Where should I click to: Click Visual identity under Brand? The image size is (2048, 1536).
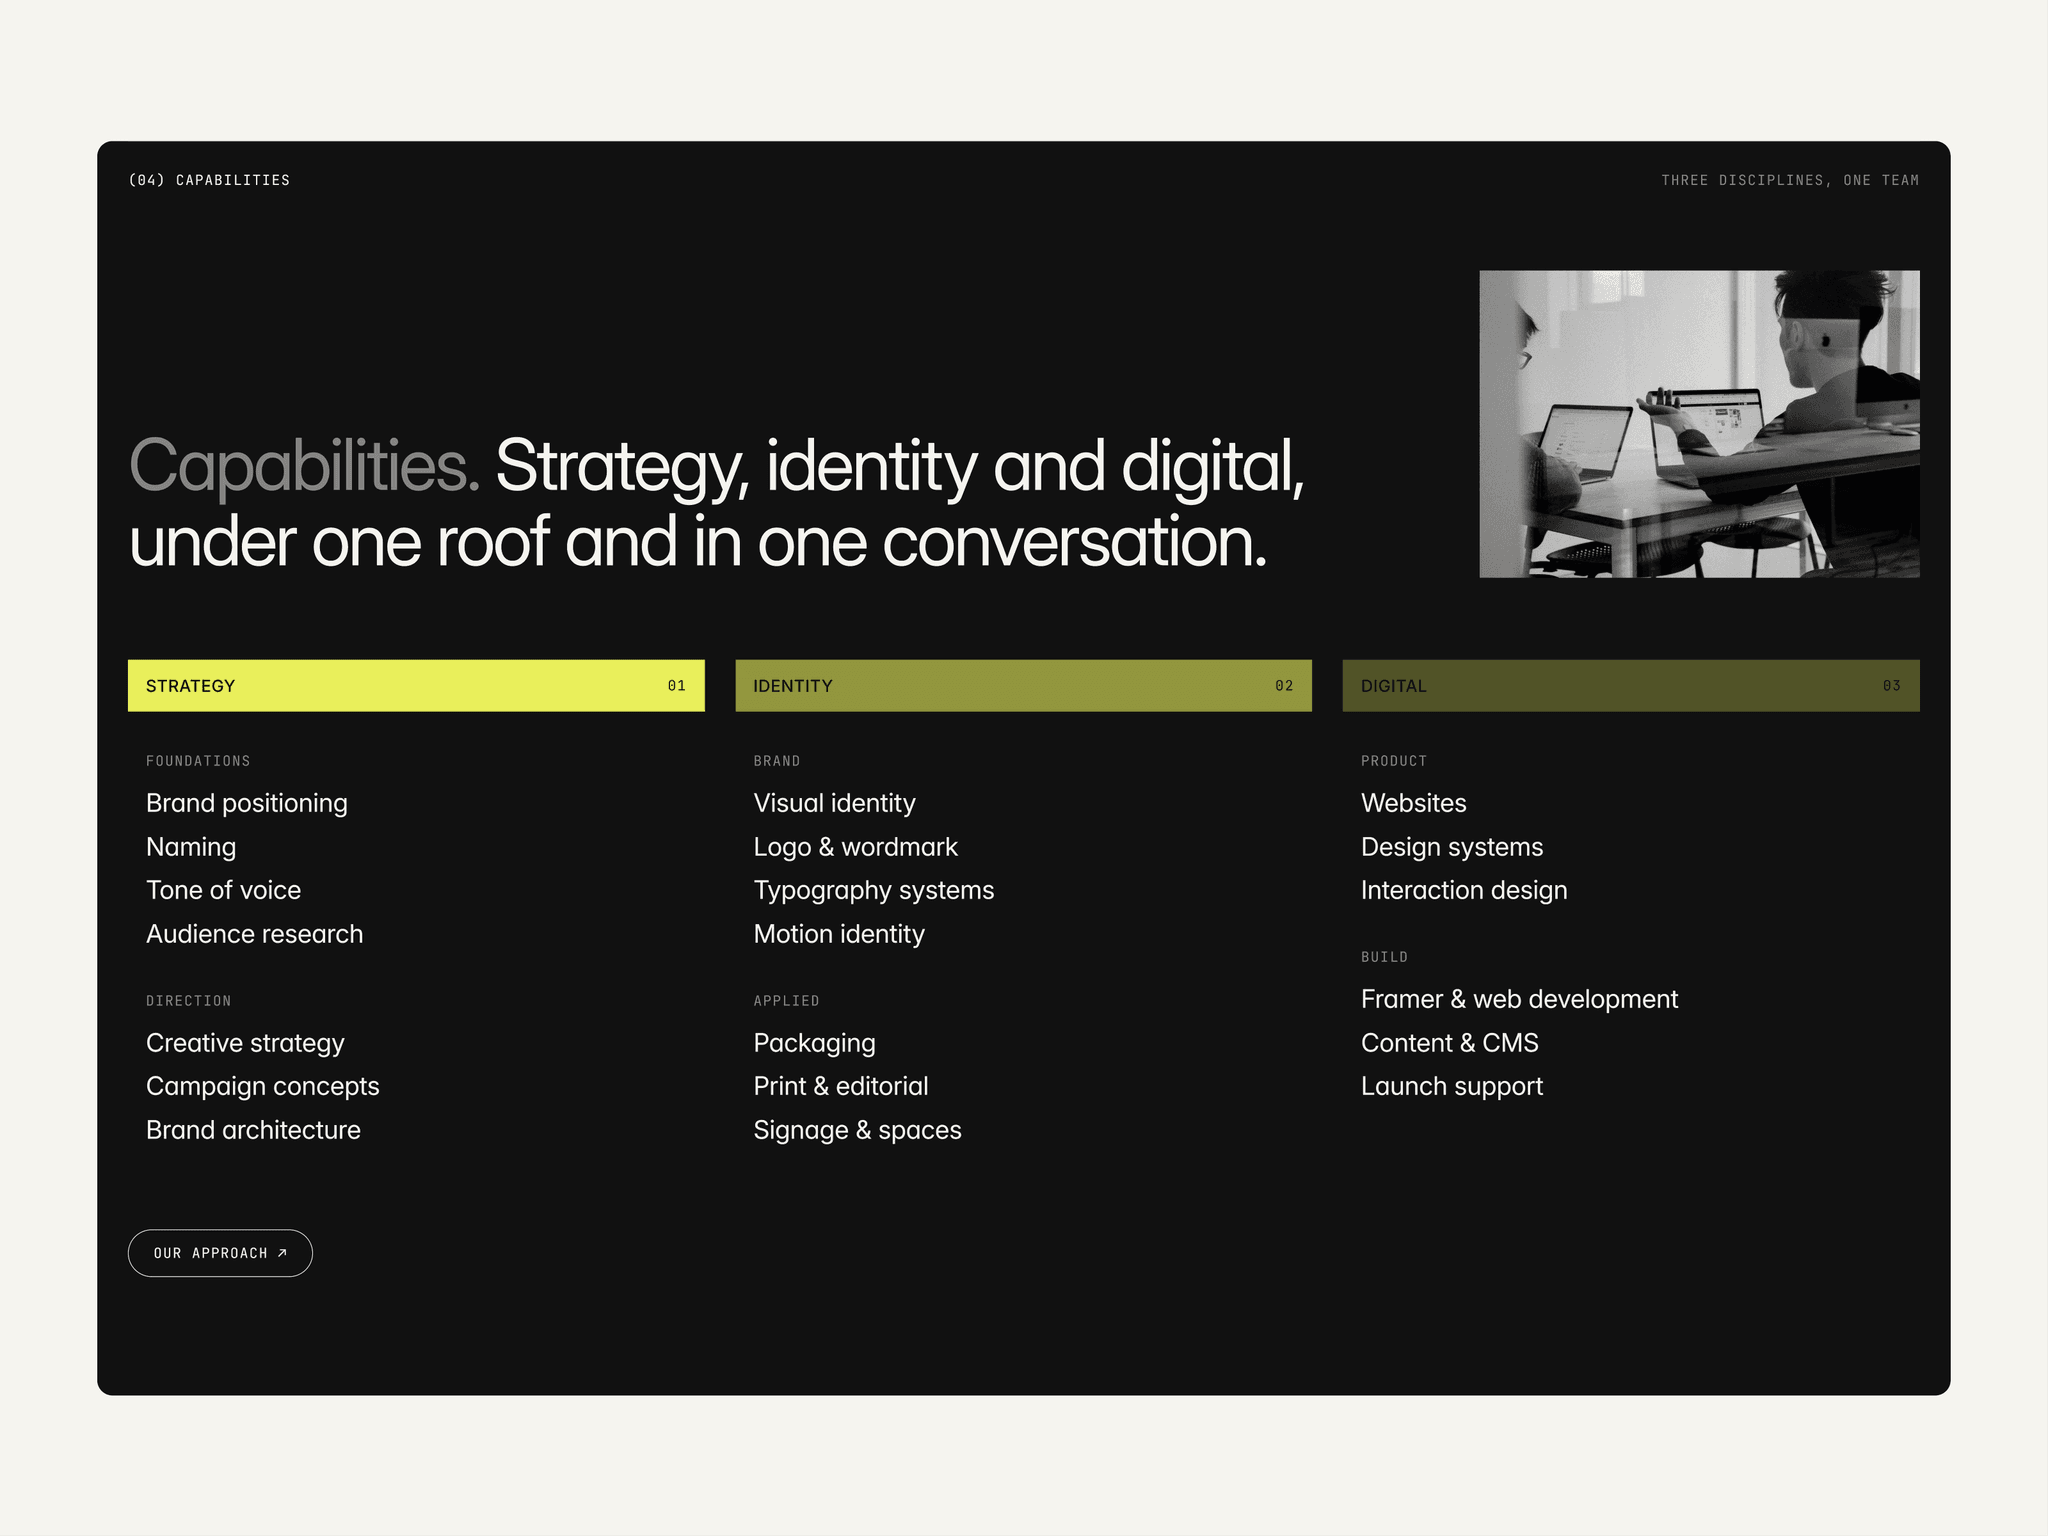pyautogui.click(x=834, y=803)
